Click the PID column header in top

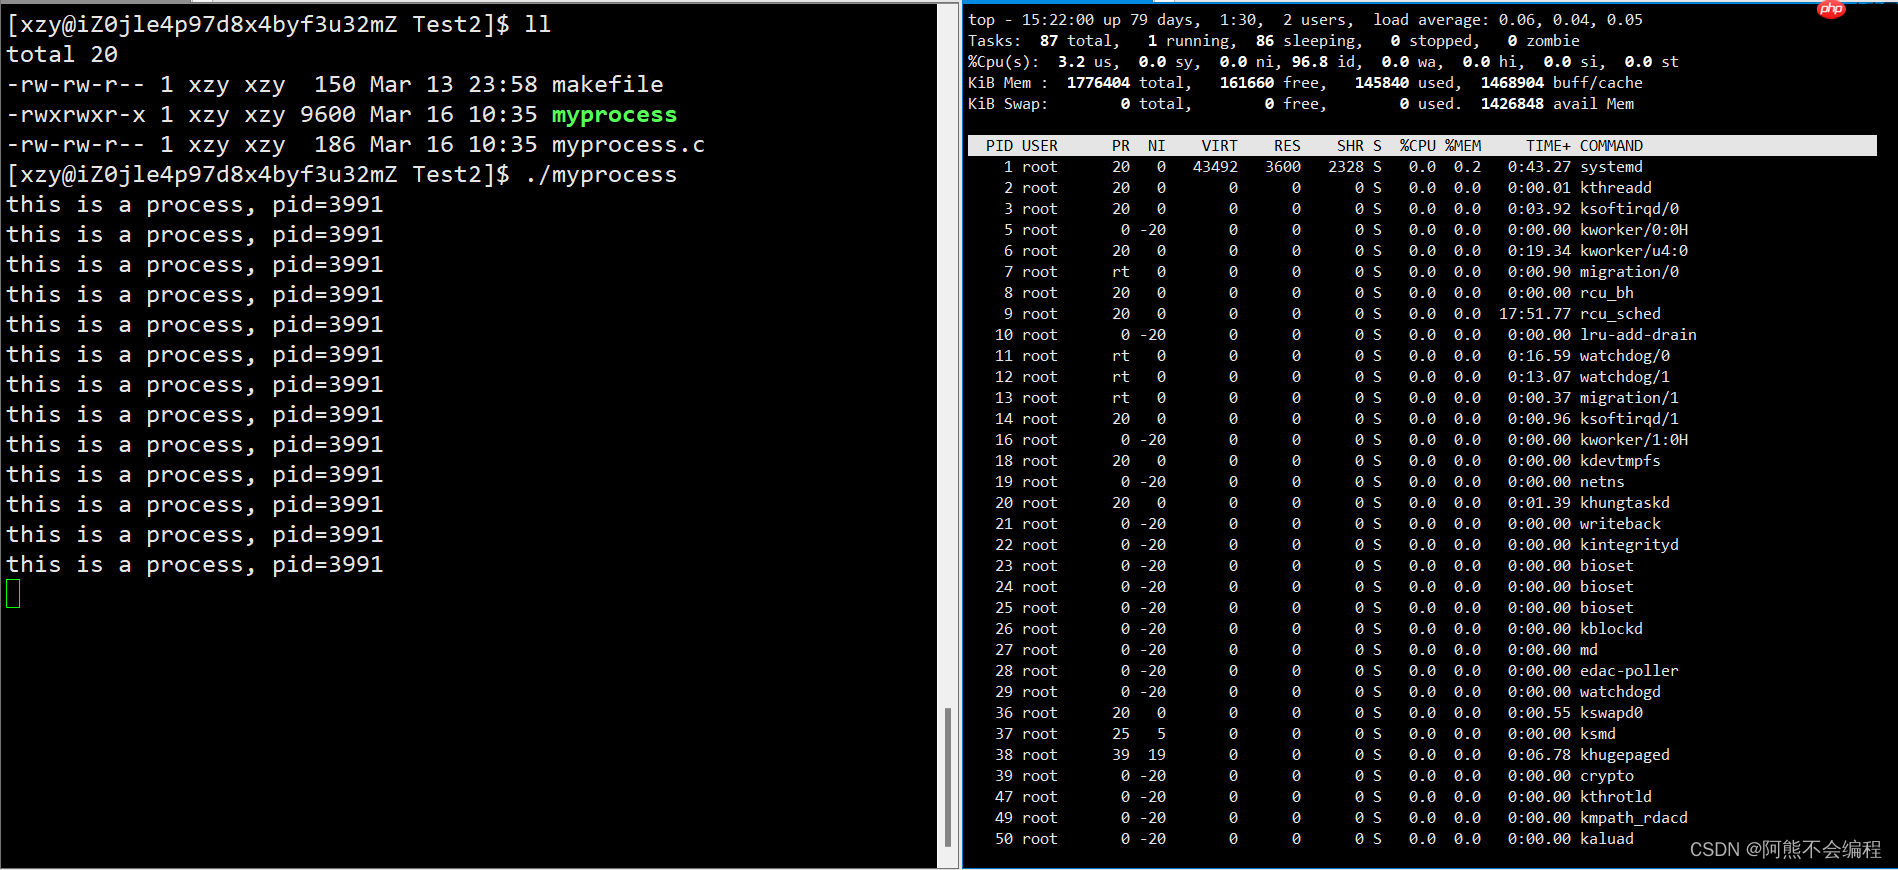998,146
